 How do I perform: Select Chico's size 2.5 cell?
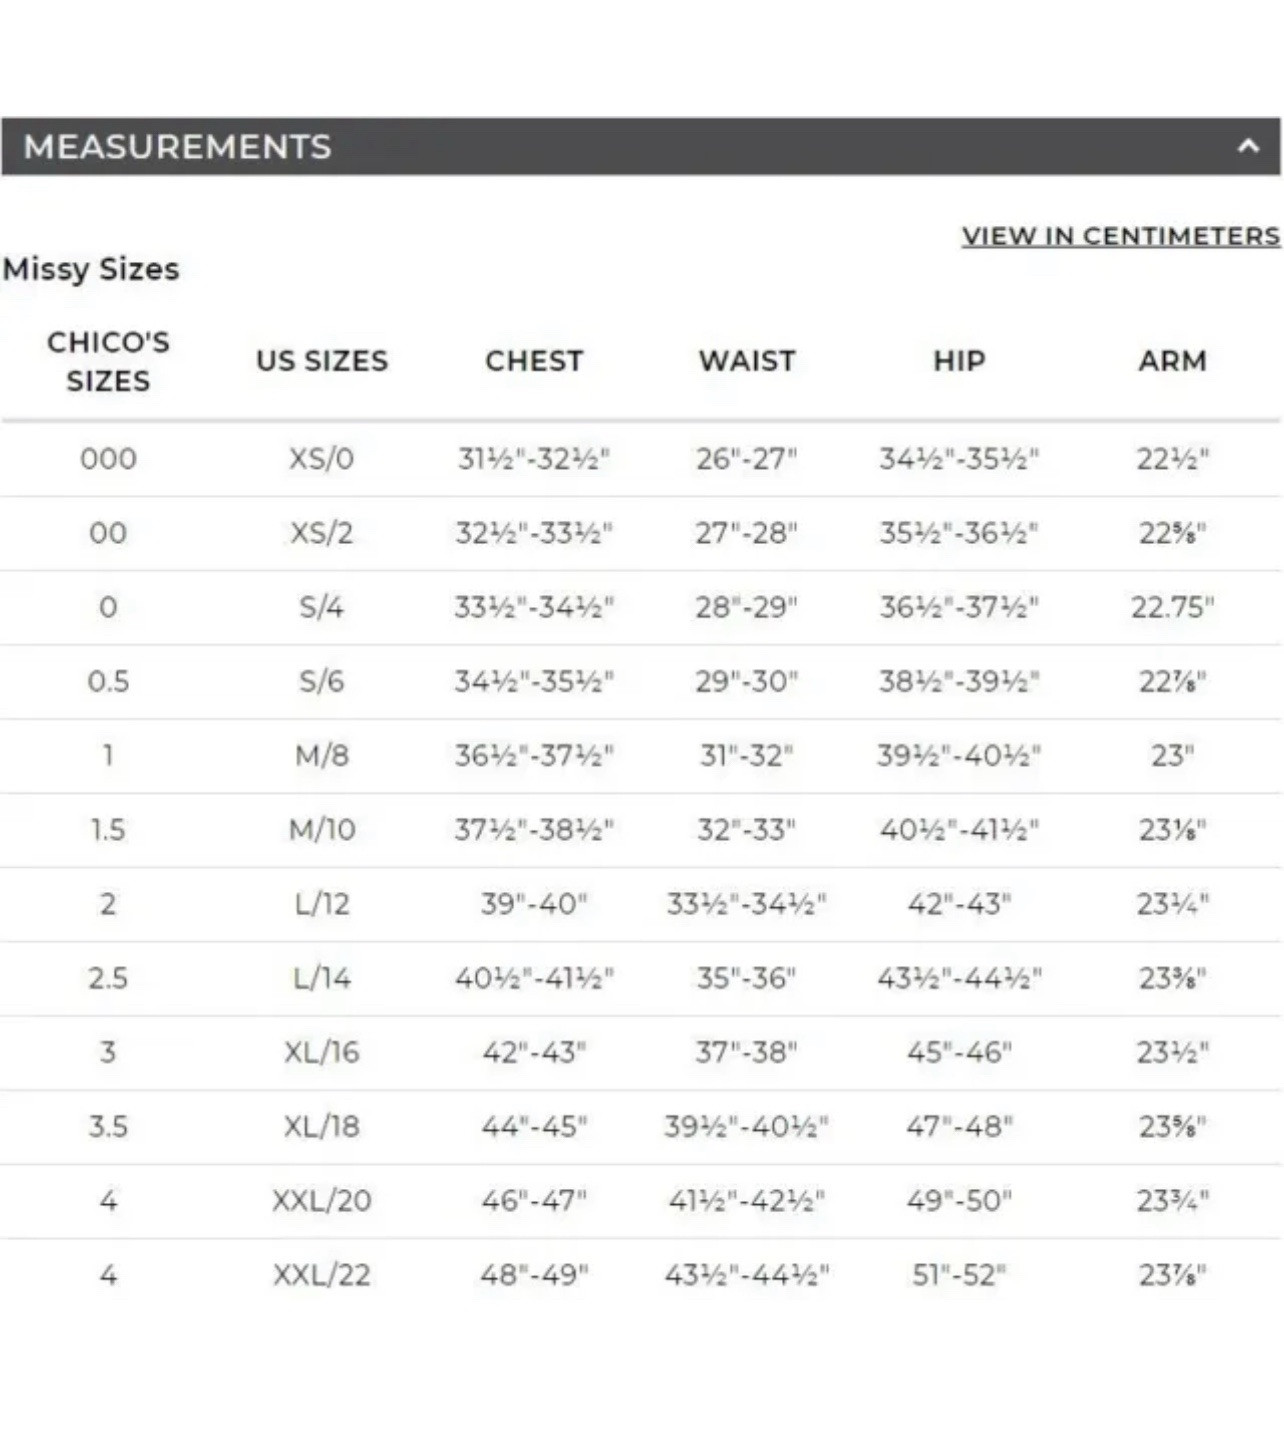point(108,978)
